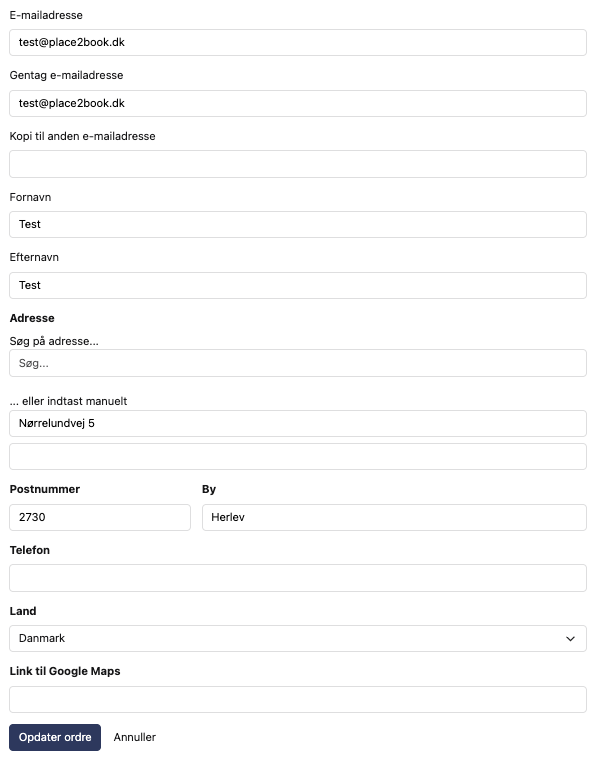Screen dimensions: 605x765
Task: Click into the Efternavn text field
Action: (x=297, y=285)
